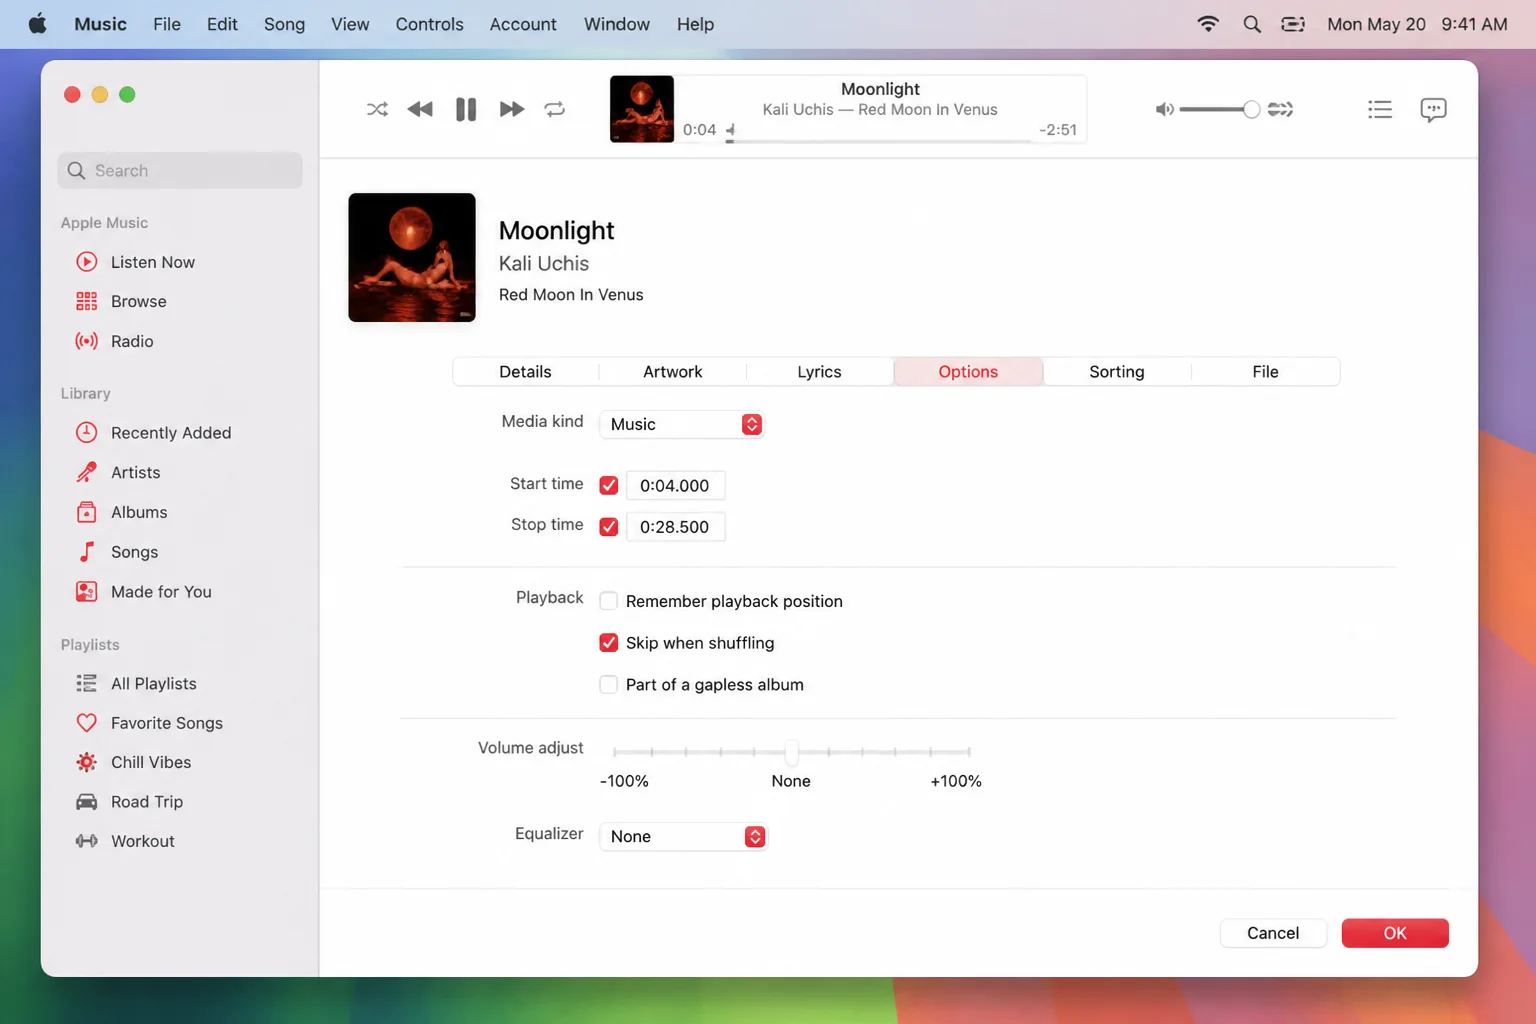Click the large Moonlight album artwork
This screenshot has height=1024, width=1536.
412,258
